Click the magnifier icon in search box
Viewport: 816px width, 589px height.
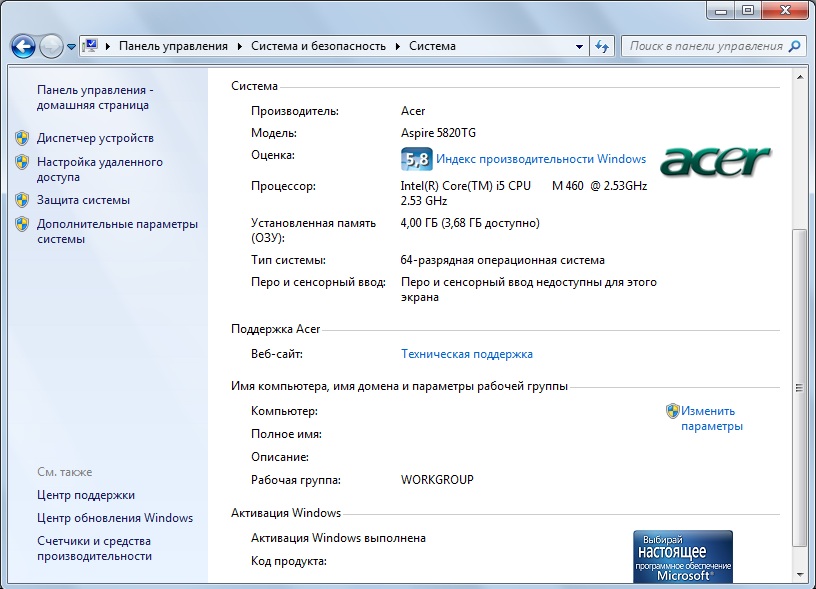tap(795, 46)
